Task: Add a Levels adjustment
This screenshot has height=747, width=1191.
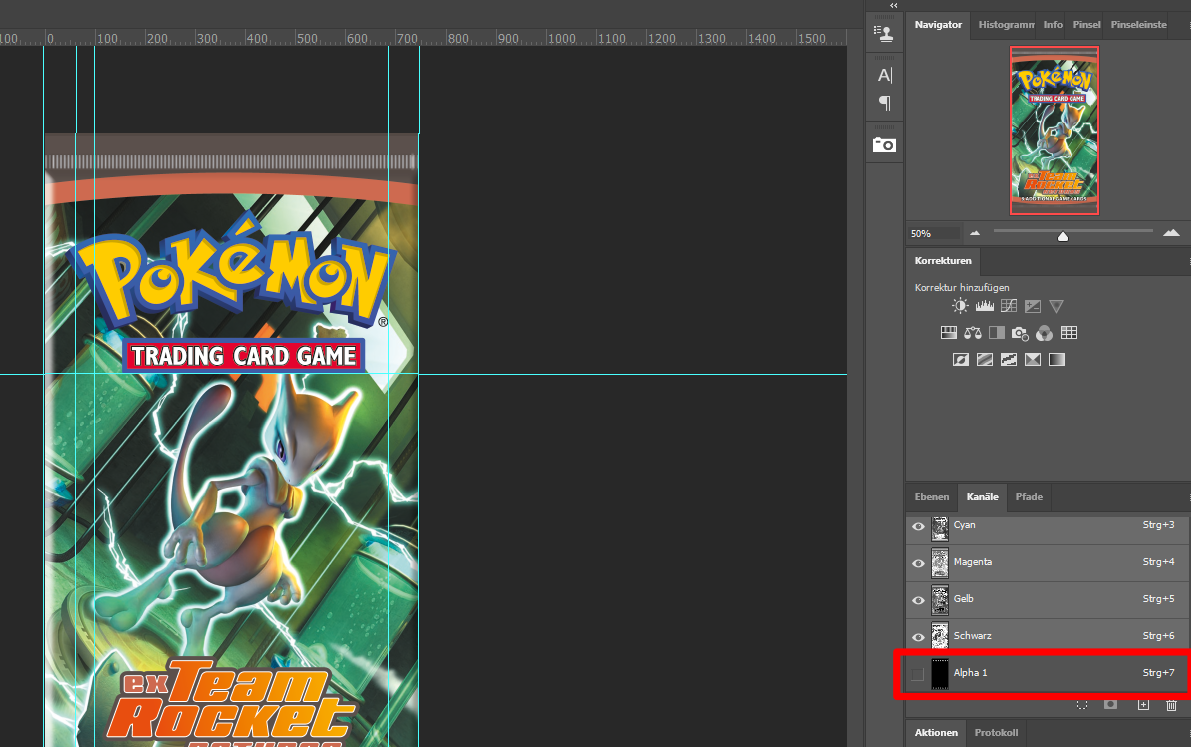Action: point(984,306)
